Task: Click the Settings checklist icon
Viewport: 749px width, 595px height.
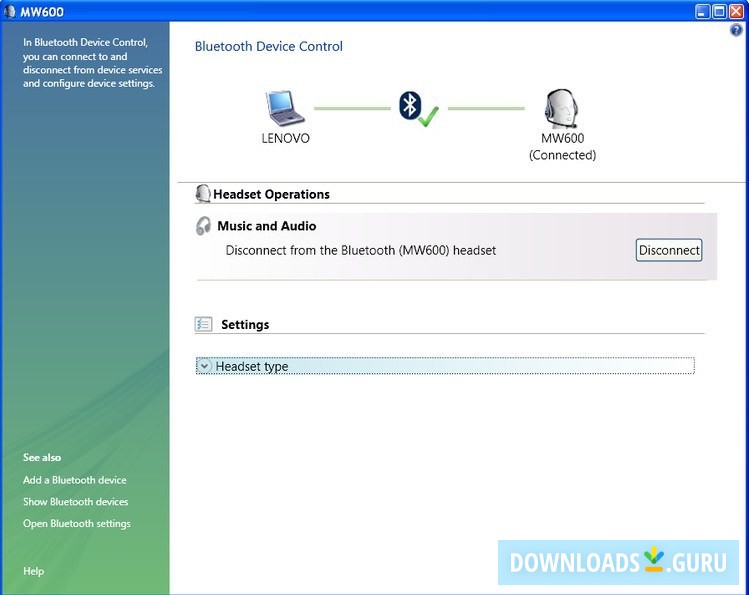Action: 203,324
